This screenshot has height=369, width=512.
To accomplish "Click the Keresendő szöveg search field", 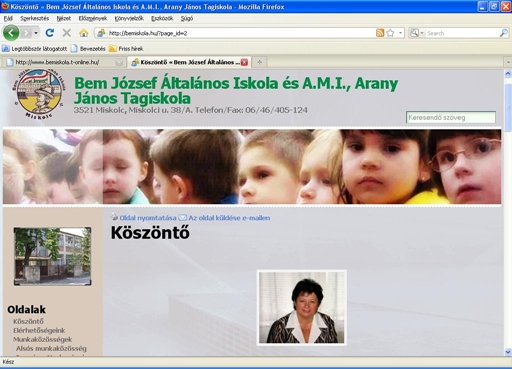I will (451, 117).
